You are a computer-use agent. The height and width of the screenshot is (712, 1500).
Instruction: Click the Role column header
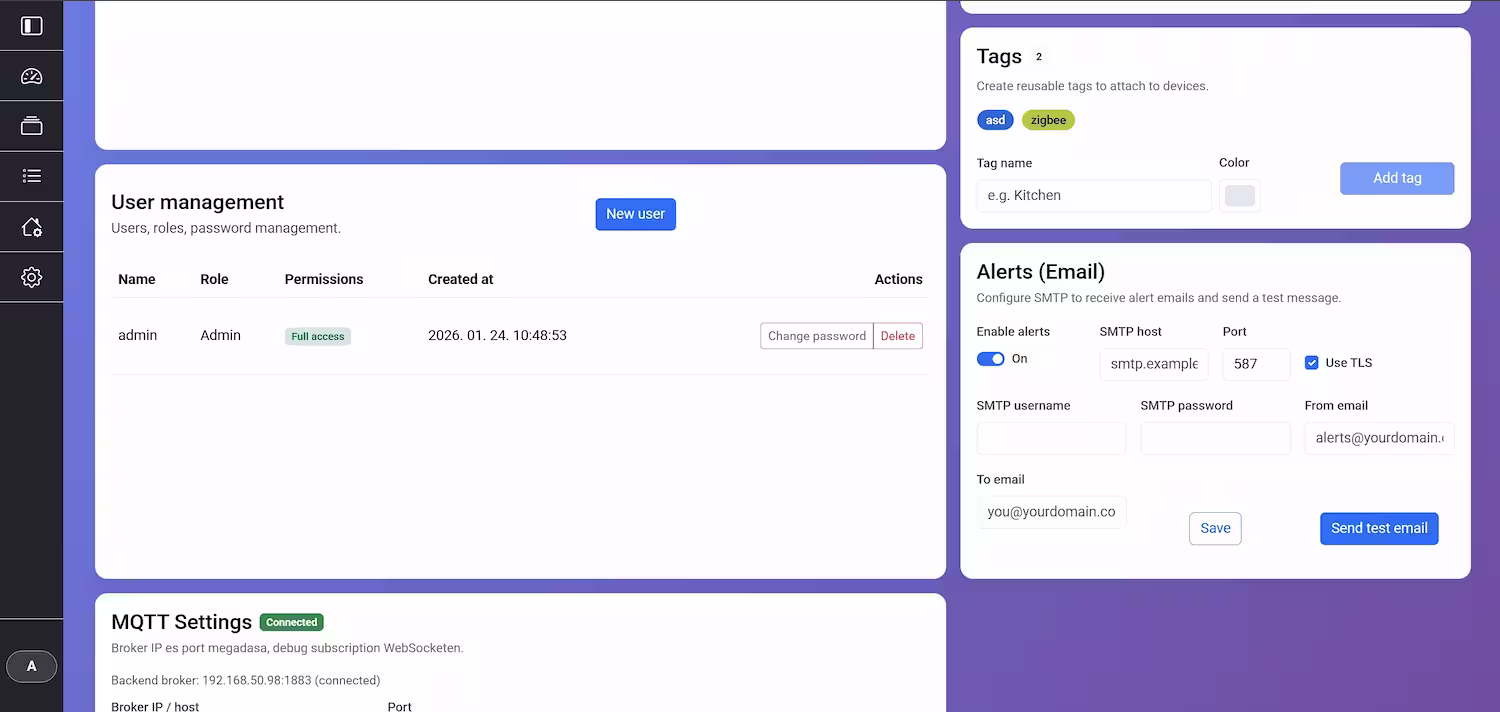coord(214,279)
